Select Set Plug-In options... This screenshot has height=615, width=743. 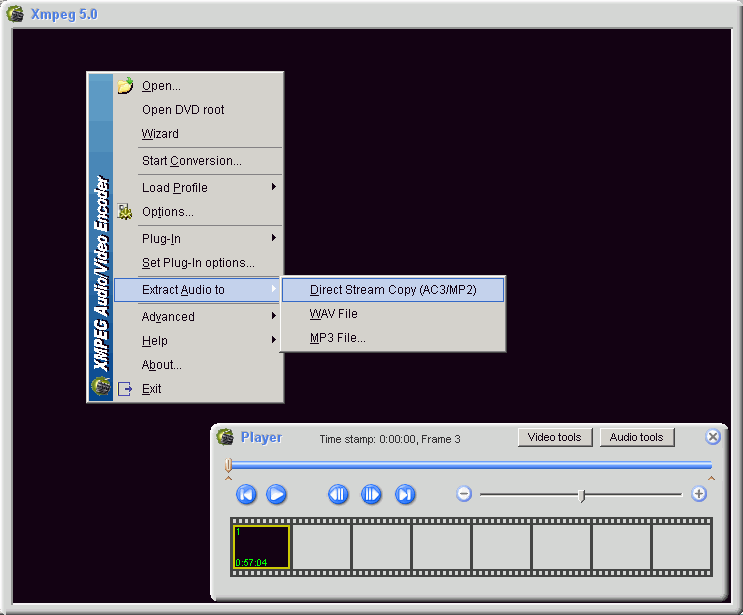(x=199, y=263)
